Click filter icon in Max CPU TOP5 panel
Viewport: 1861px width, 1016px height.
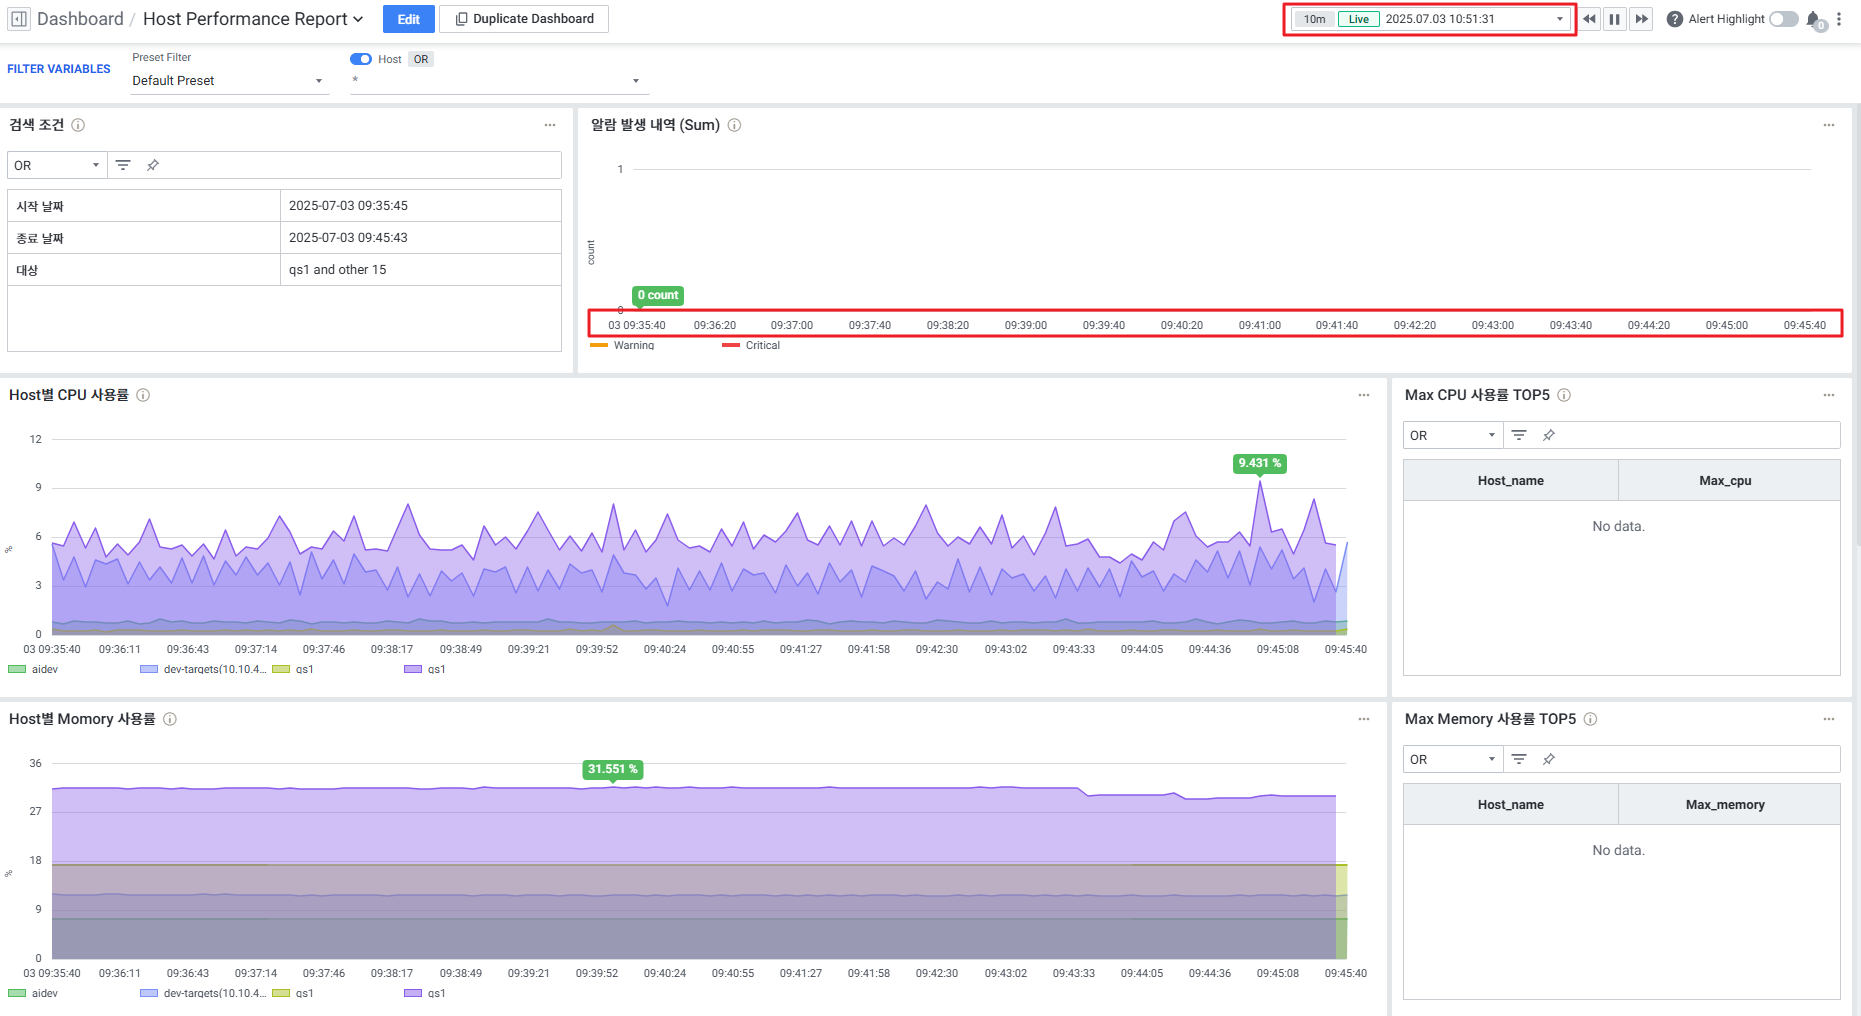[x=1518, y=435]
